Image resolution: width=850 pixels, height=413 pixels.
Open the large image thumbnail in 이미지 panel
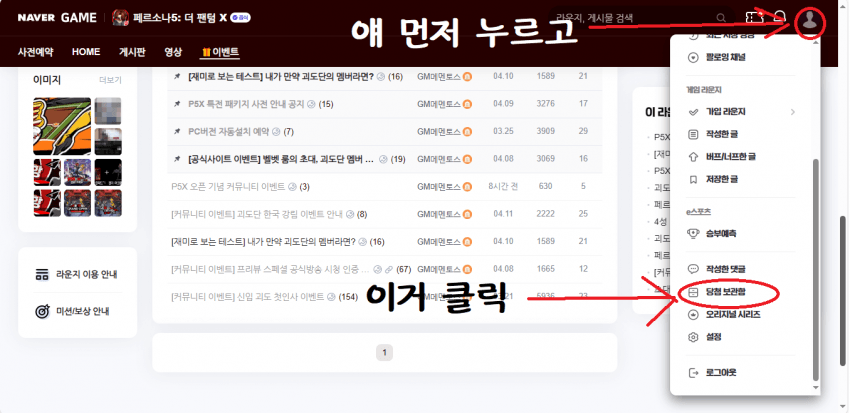[62, 126]
